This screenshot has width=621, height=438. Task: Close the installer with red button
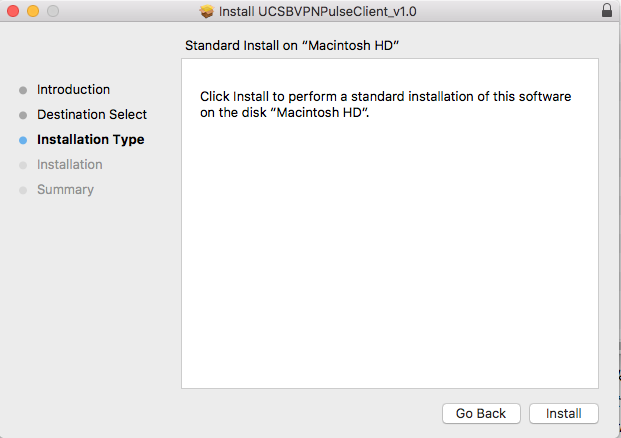13,11
